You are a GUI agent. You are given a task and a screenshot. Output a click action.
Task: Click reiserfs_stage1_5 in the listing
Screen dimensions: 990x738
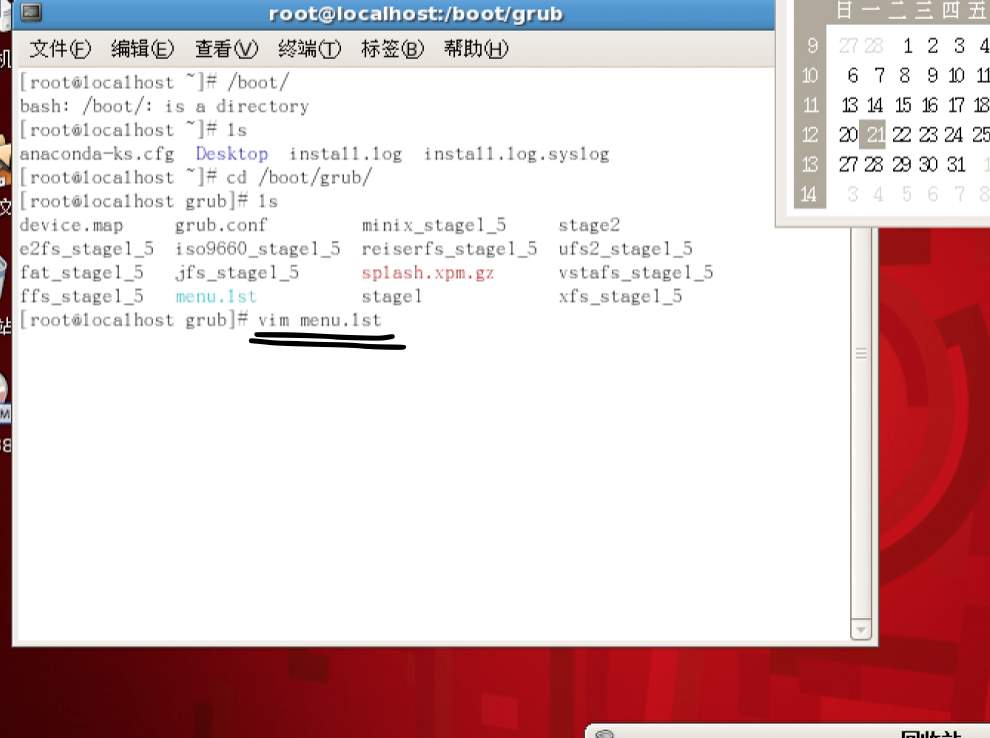[449, 249]
